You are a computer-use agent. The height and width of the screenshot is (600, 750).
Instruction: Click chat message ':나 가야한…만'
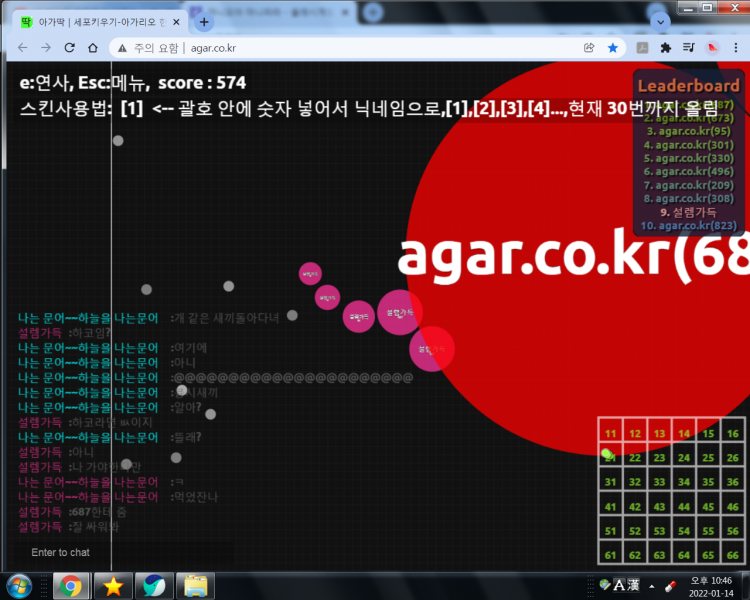point(104,467)
